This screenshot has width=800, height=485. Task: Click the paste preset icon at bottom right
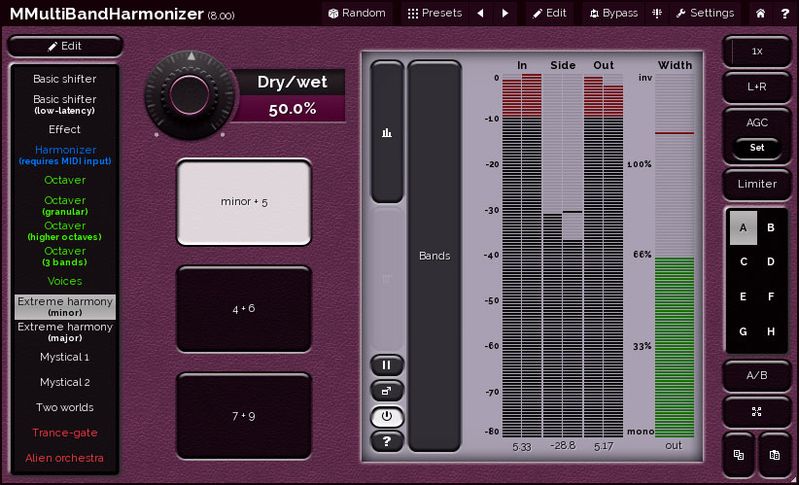pos(775,454)
